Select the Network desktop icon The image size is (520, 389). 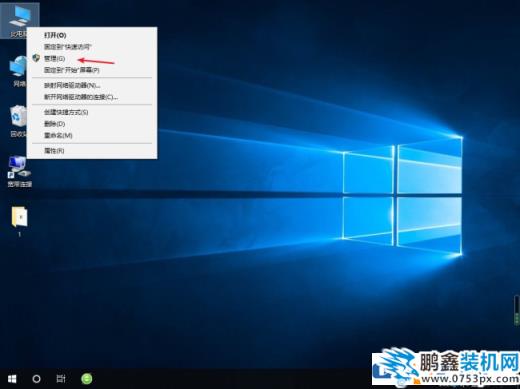tap(19, 71)
